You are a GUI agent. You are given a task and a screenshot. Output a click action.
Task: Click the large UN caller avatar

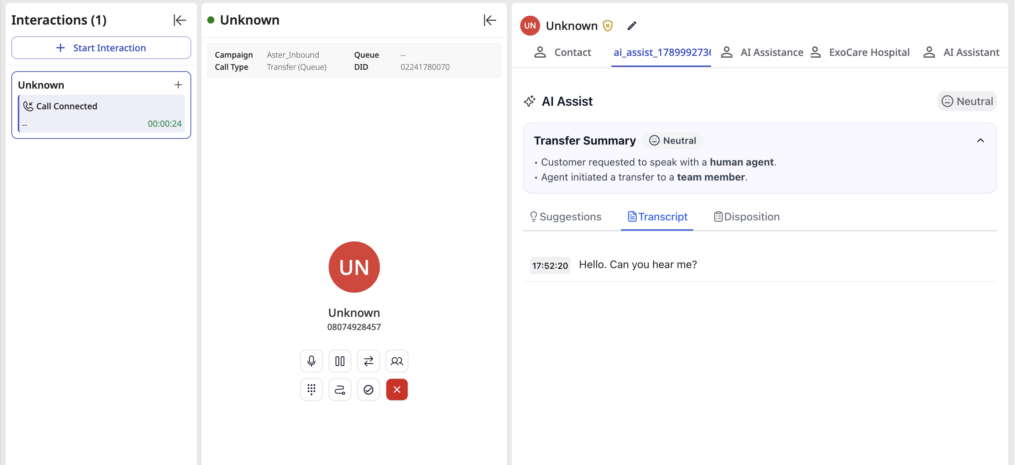coord(354,267)
